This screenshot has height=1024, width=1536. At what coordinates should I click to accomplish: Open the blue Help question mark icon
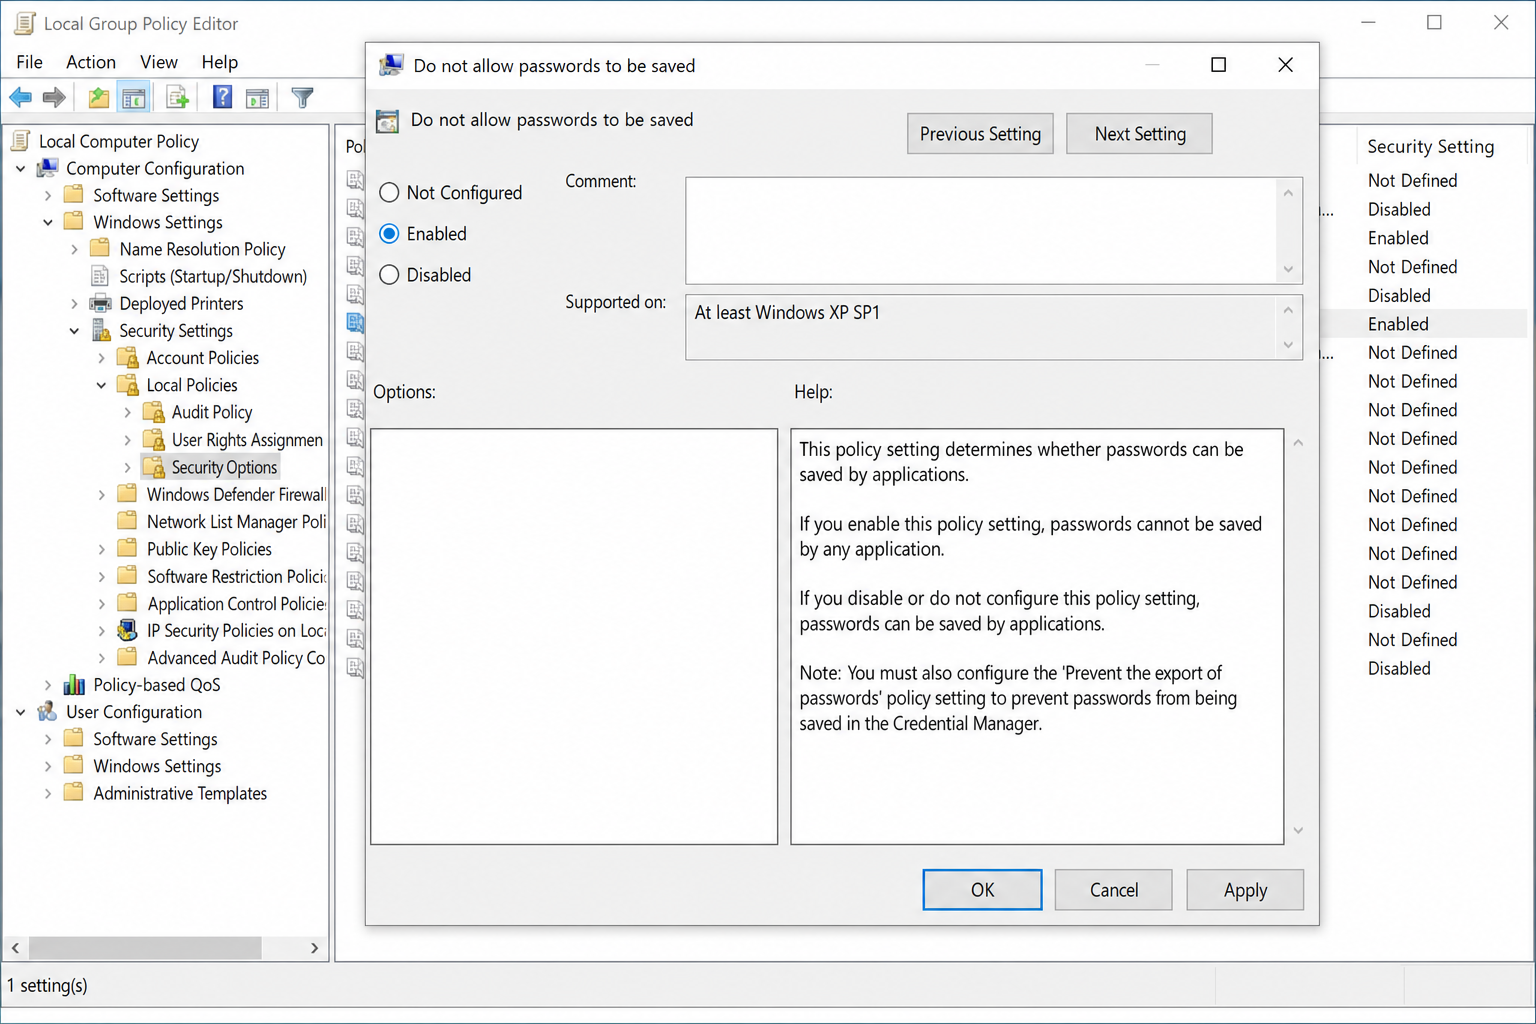pyautogui.click(x=222, y=97)
